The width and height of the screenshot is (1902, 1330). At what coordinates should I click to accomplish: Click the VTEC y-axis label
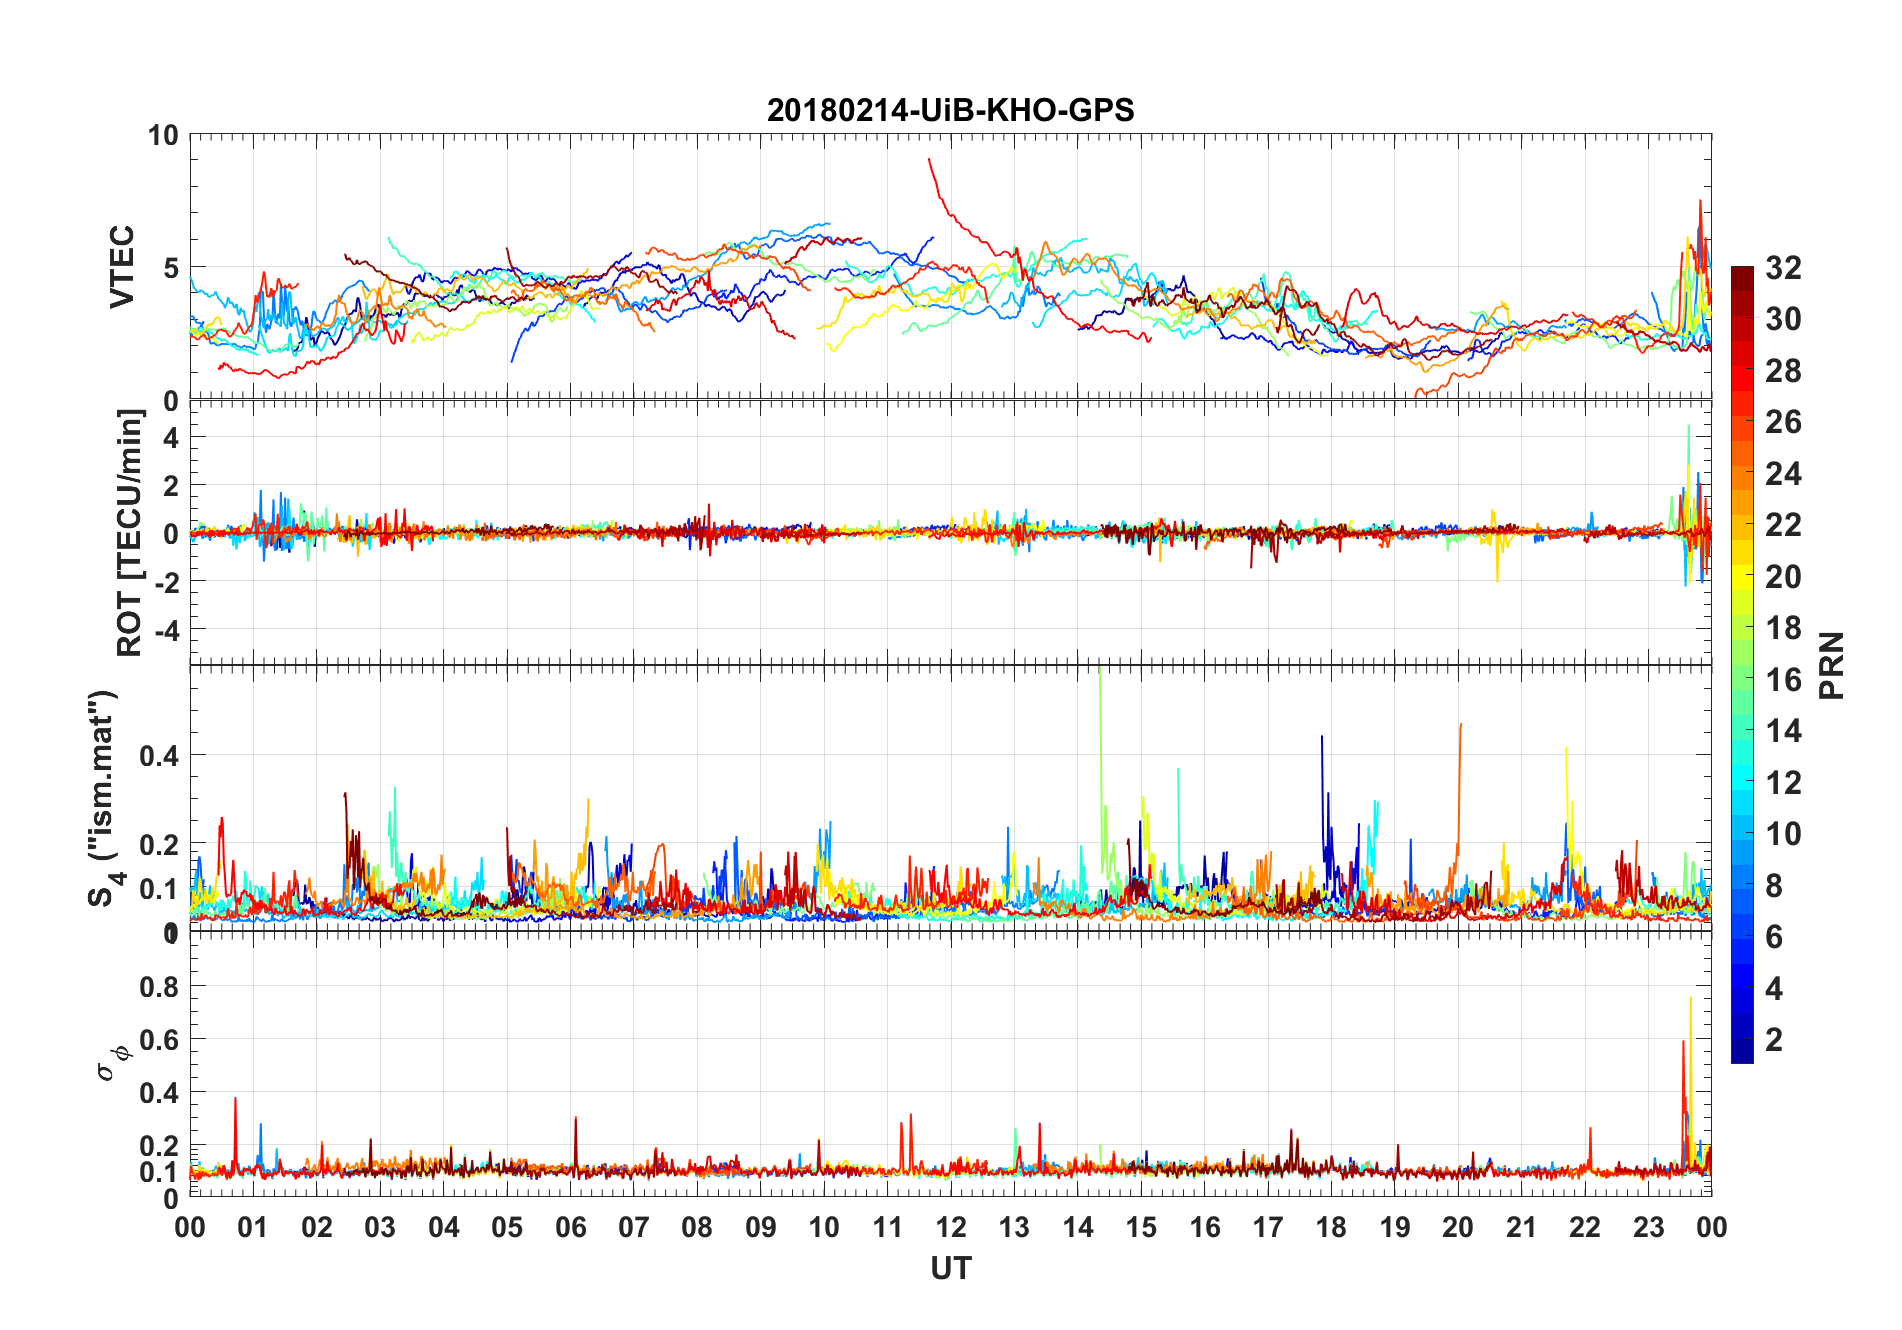point(122,267)
